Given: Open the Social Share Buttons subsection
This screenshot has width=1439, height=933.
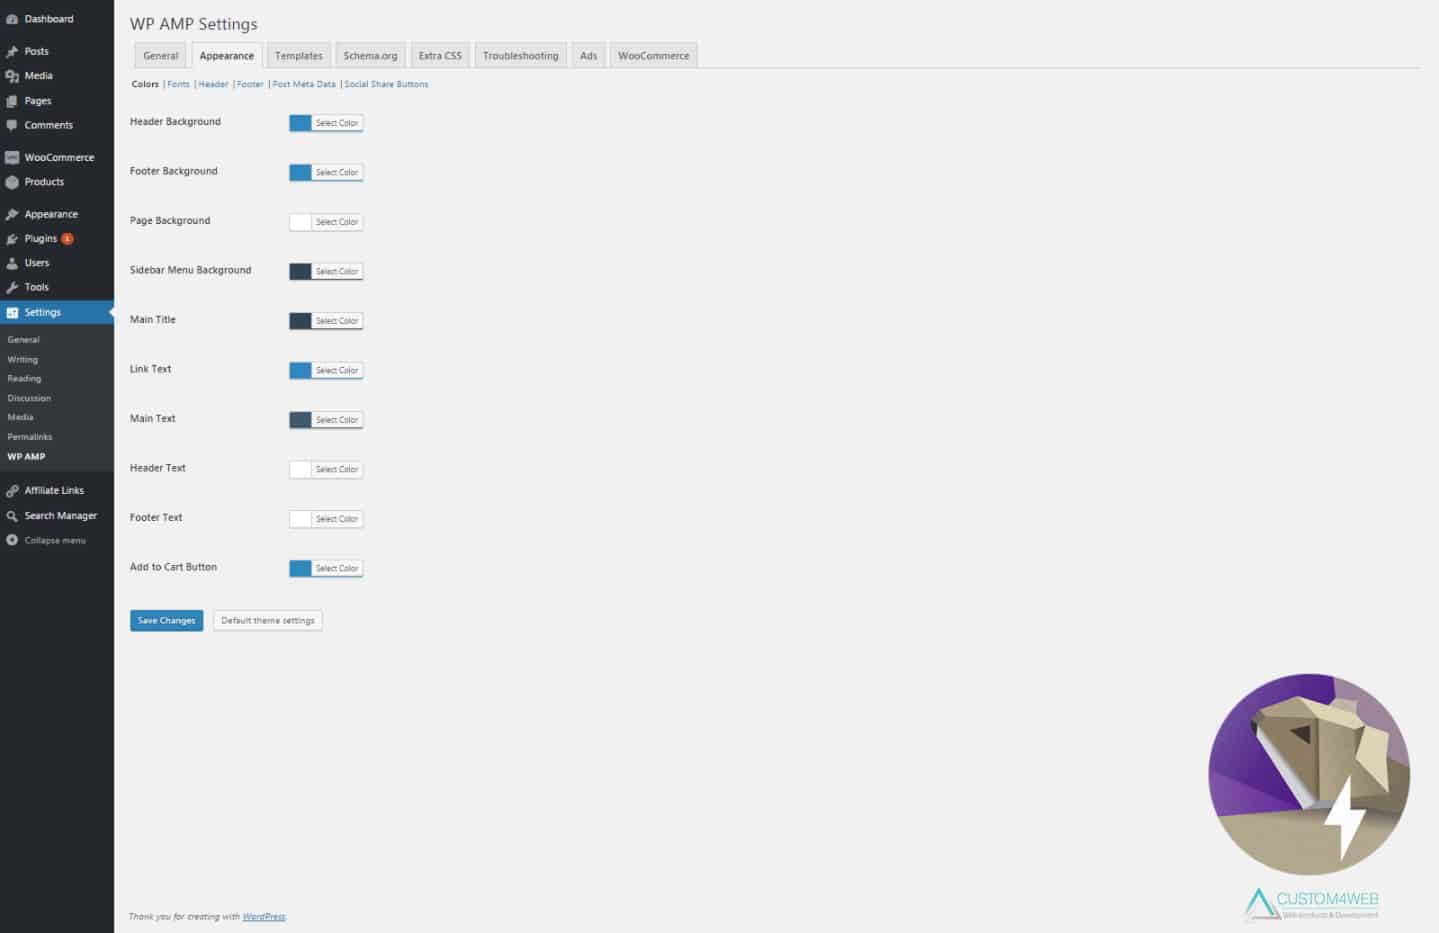Looking at the screenshot, I should pyautogui.click(x=386, y=84).
